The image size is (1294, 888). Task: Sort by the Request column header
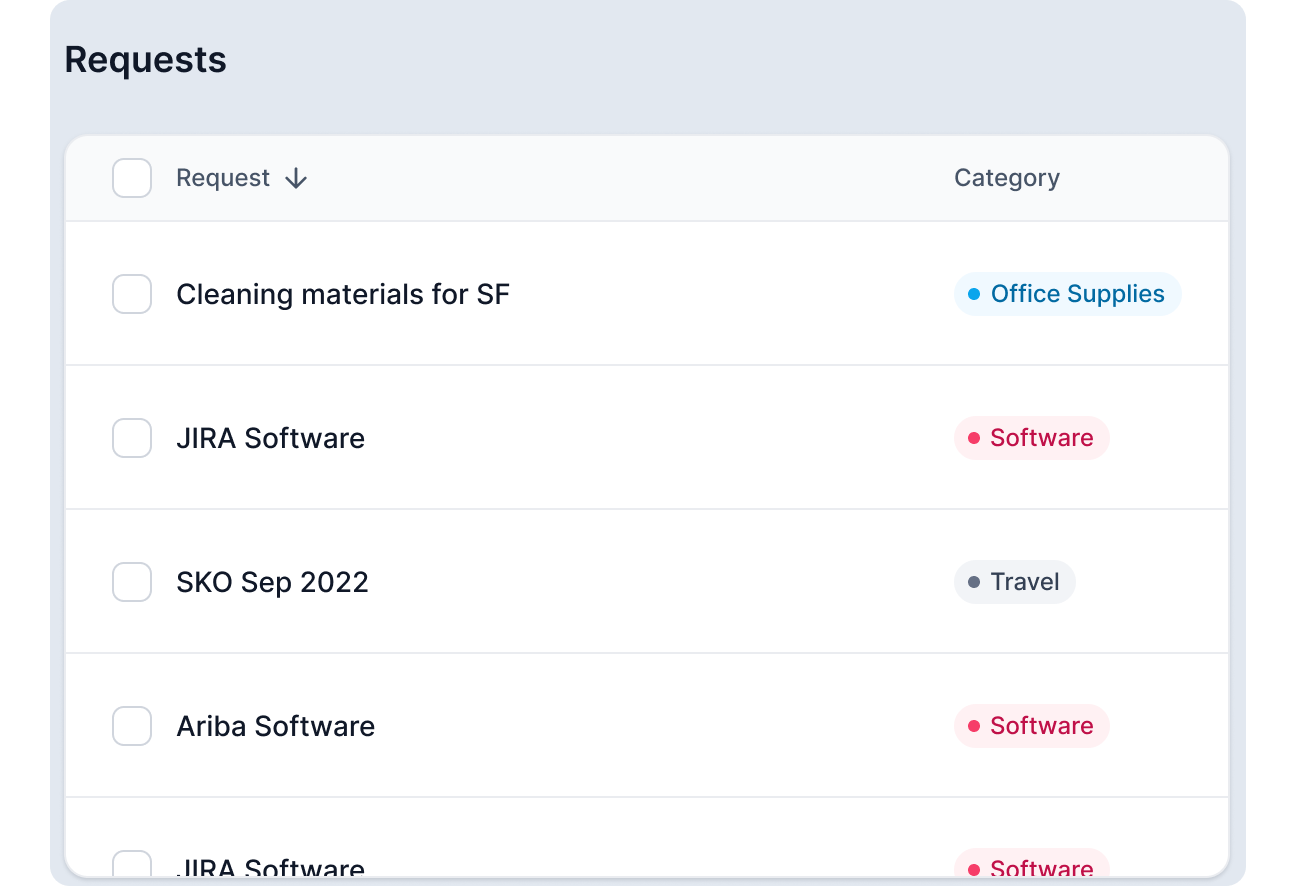(x=223, y=179)
